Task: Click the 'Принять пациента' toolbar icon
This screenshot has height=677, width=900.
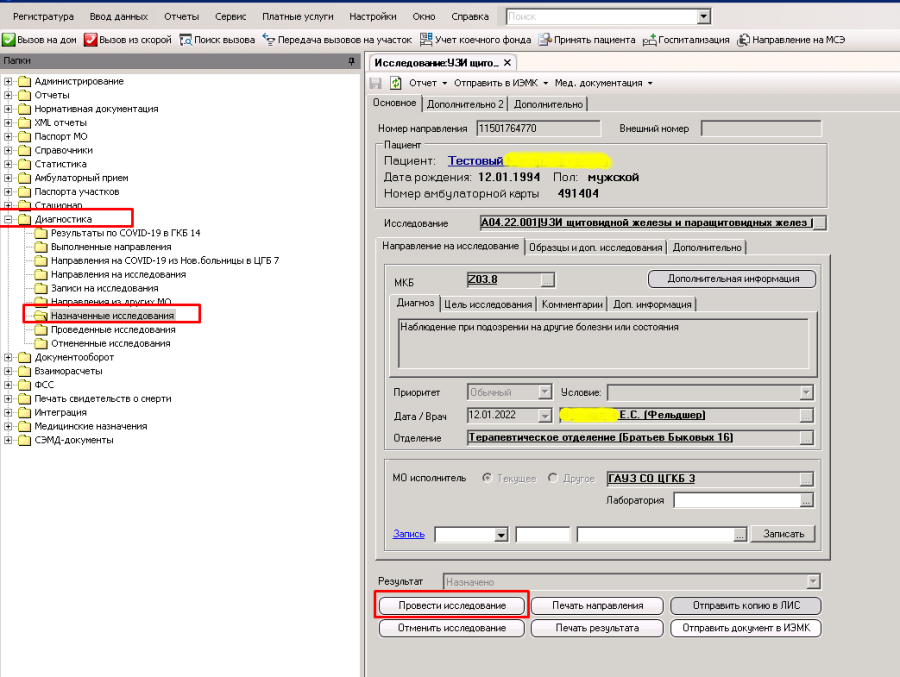Action: (x=545, y=40)
